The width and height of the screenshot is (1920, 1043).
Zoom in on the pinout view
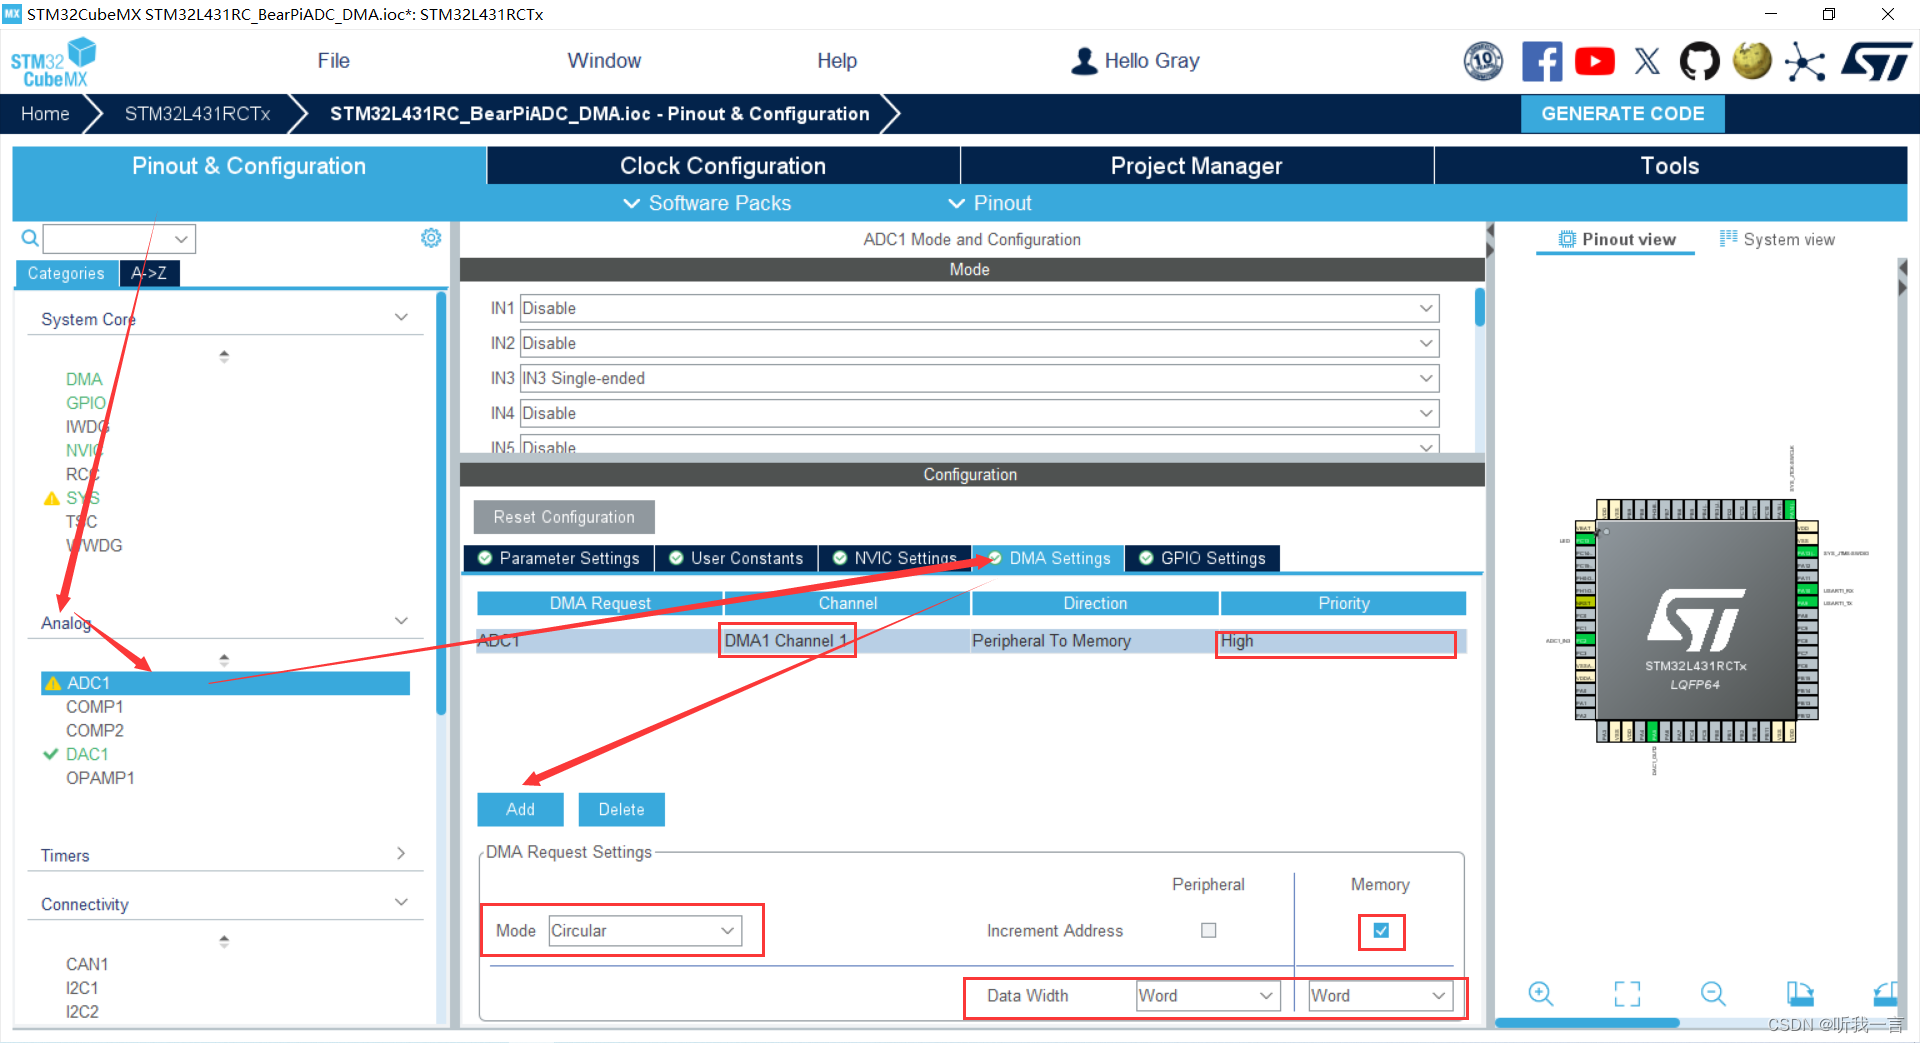click(x=1541, y=994)
